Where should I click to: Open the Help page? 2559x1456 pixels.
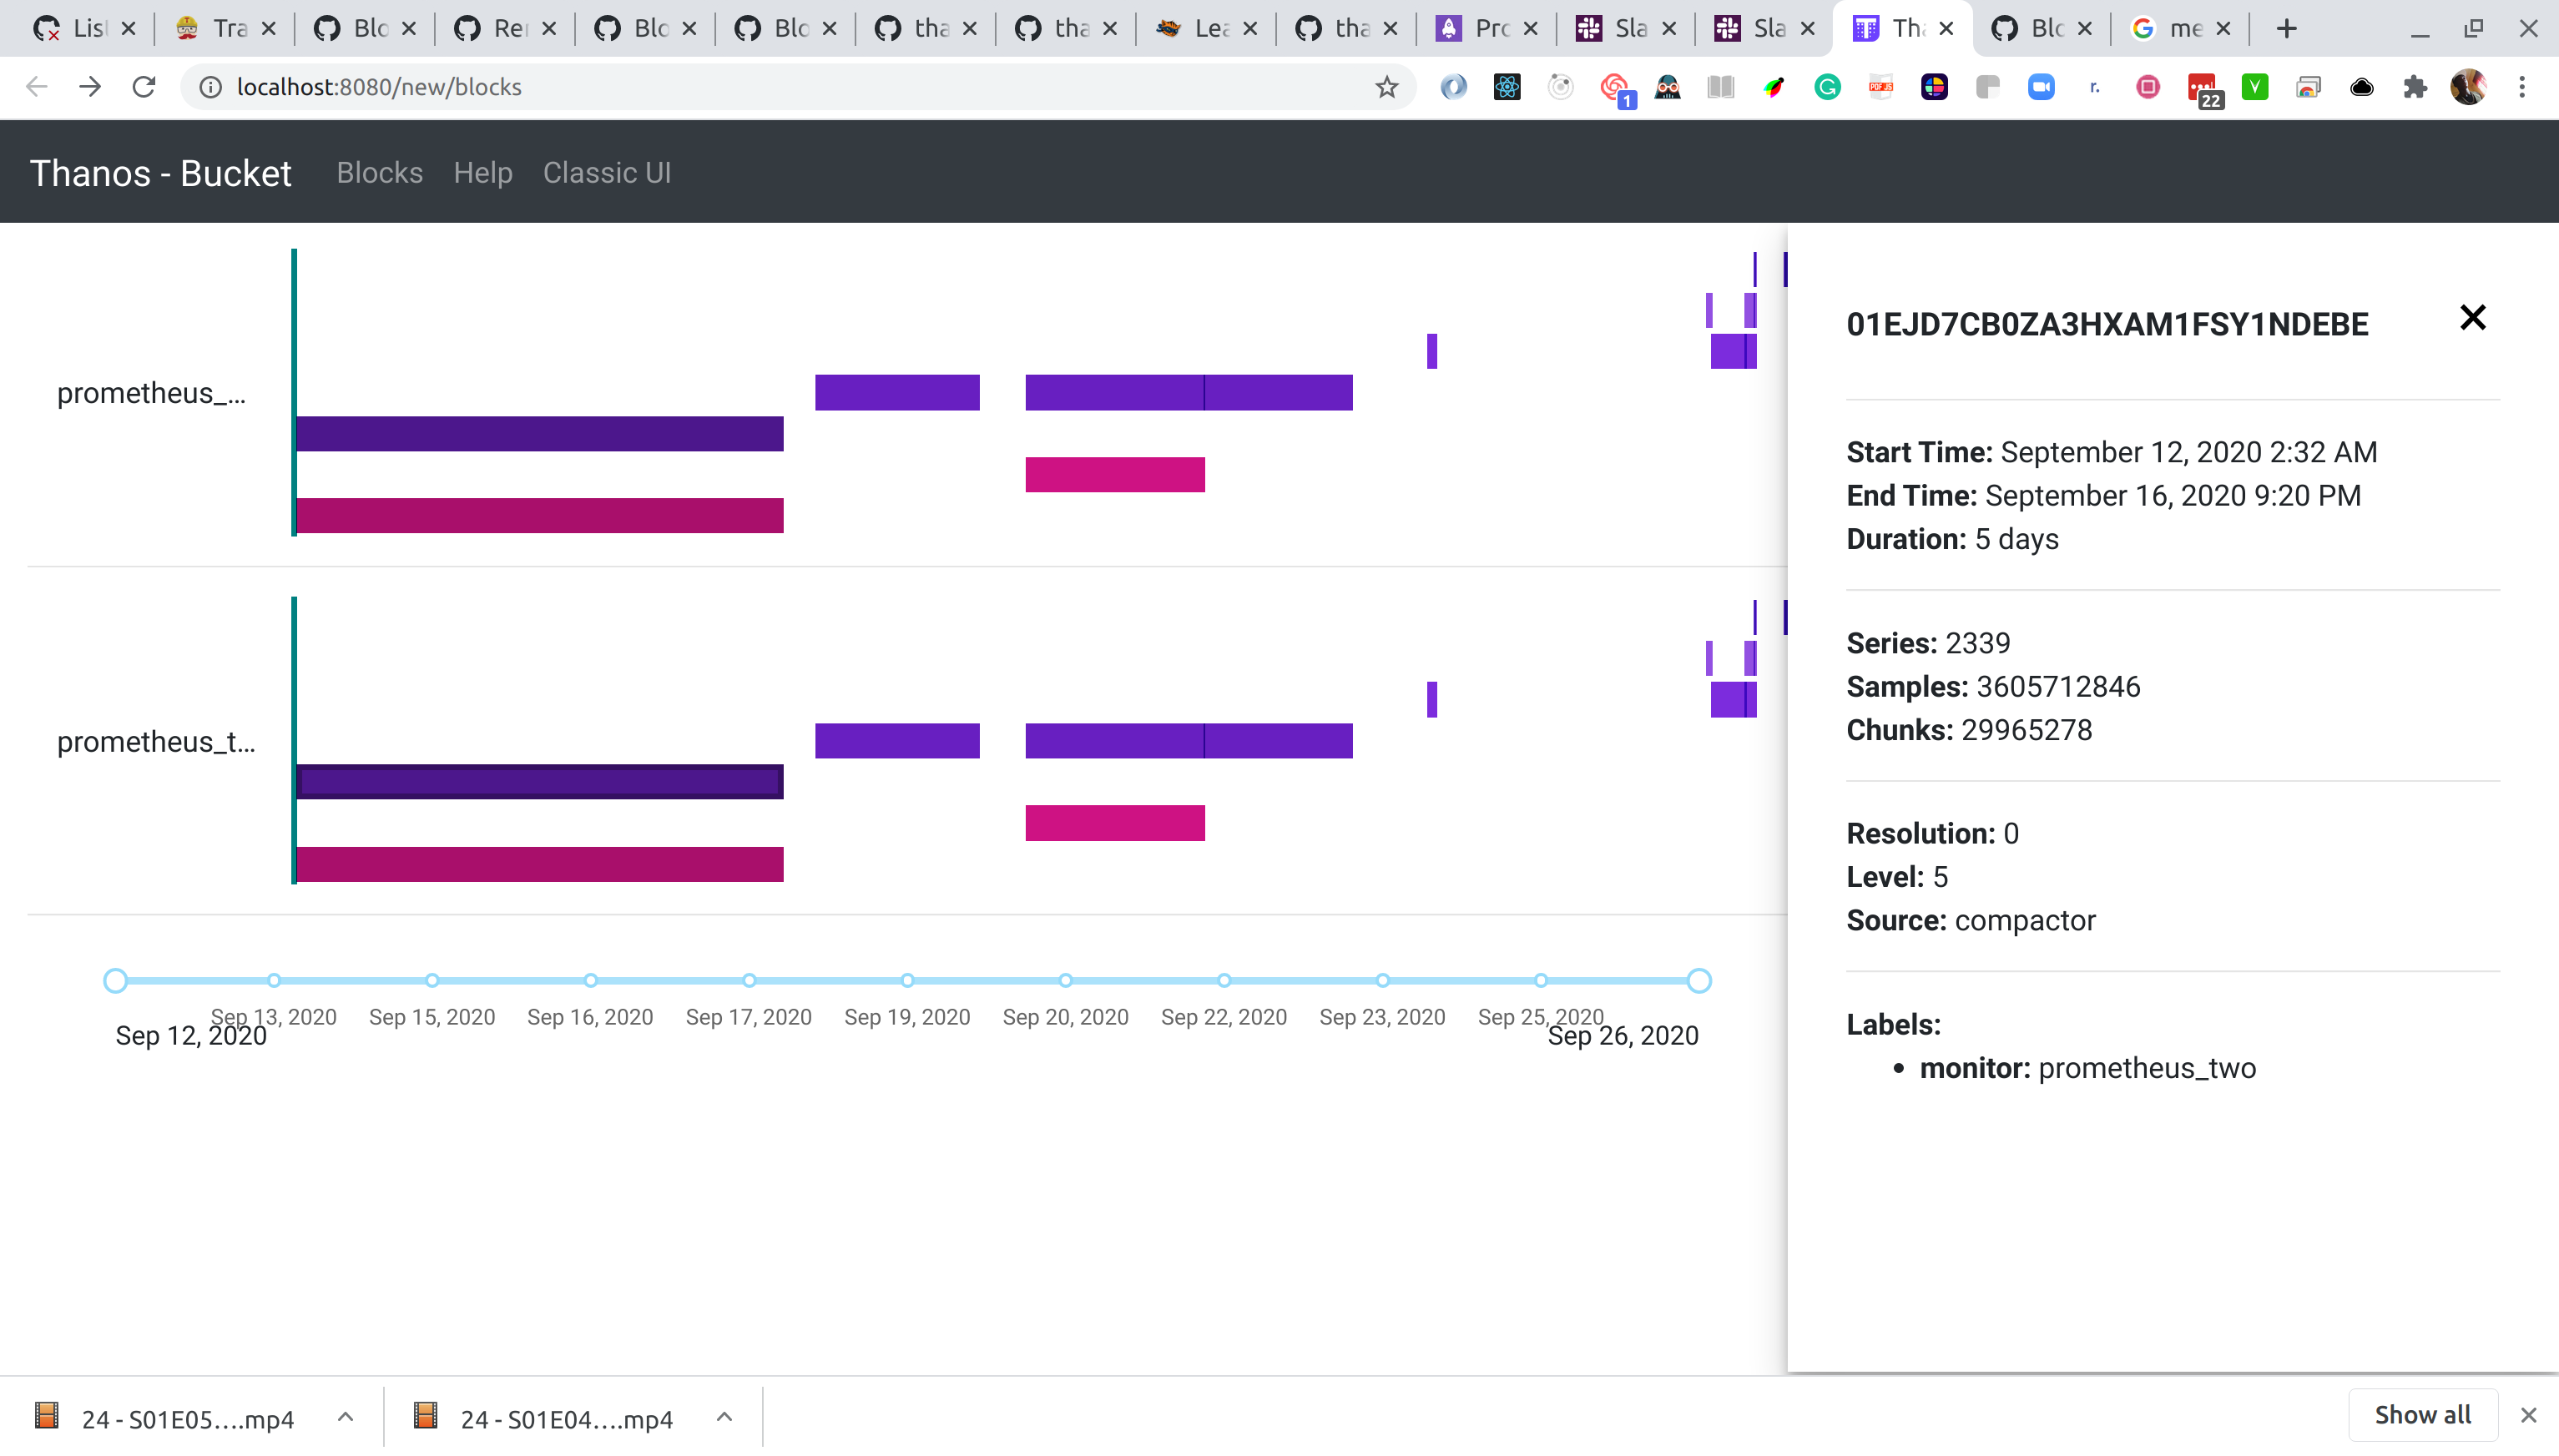[x=483, y=172]
